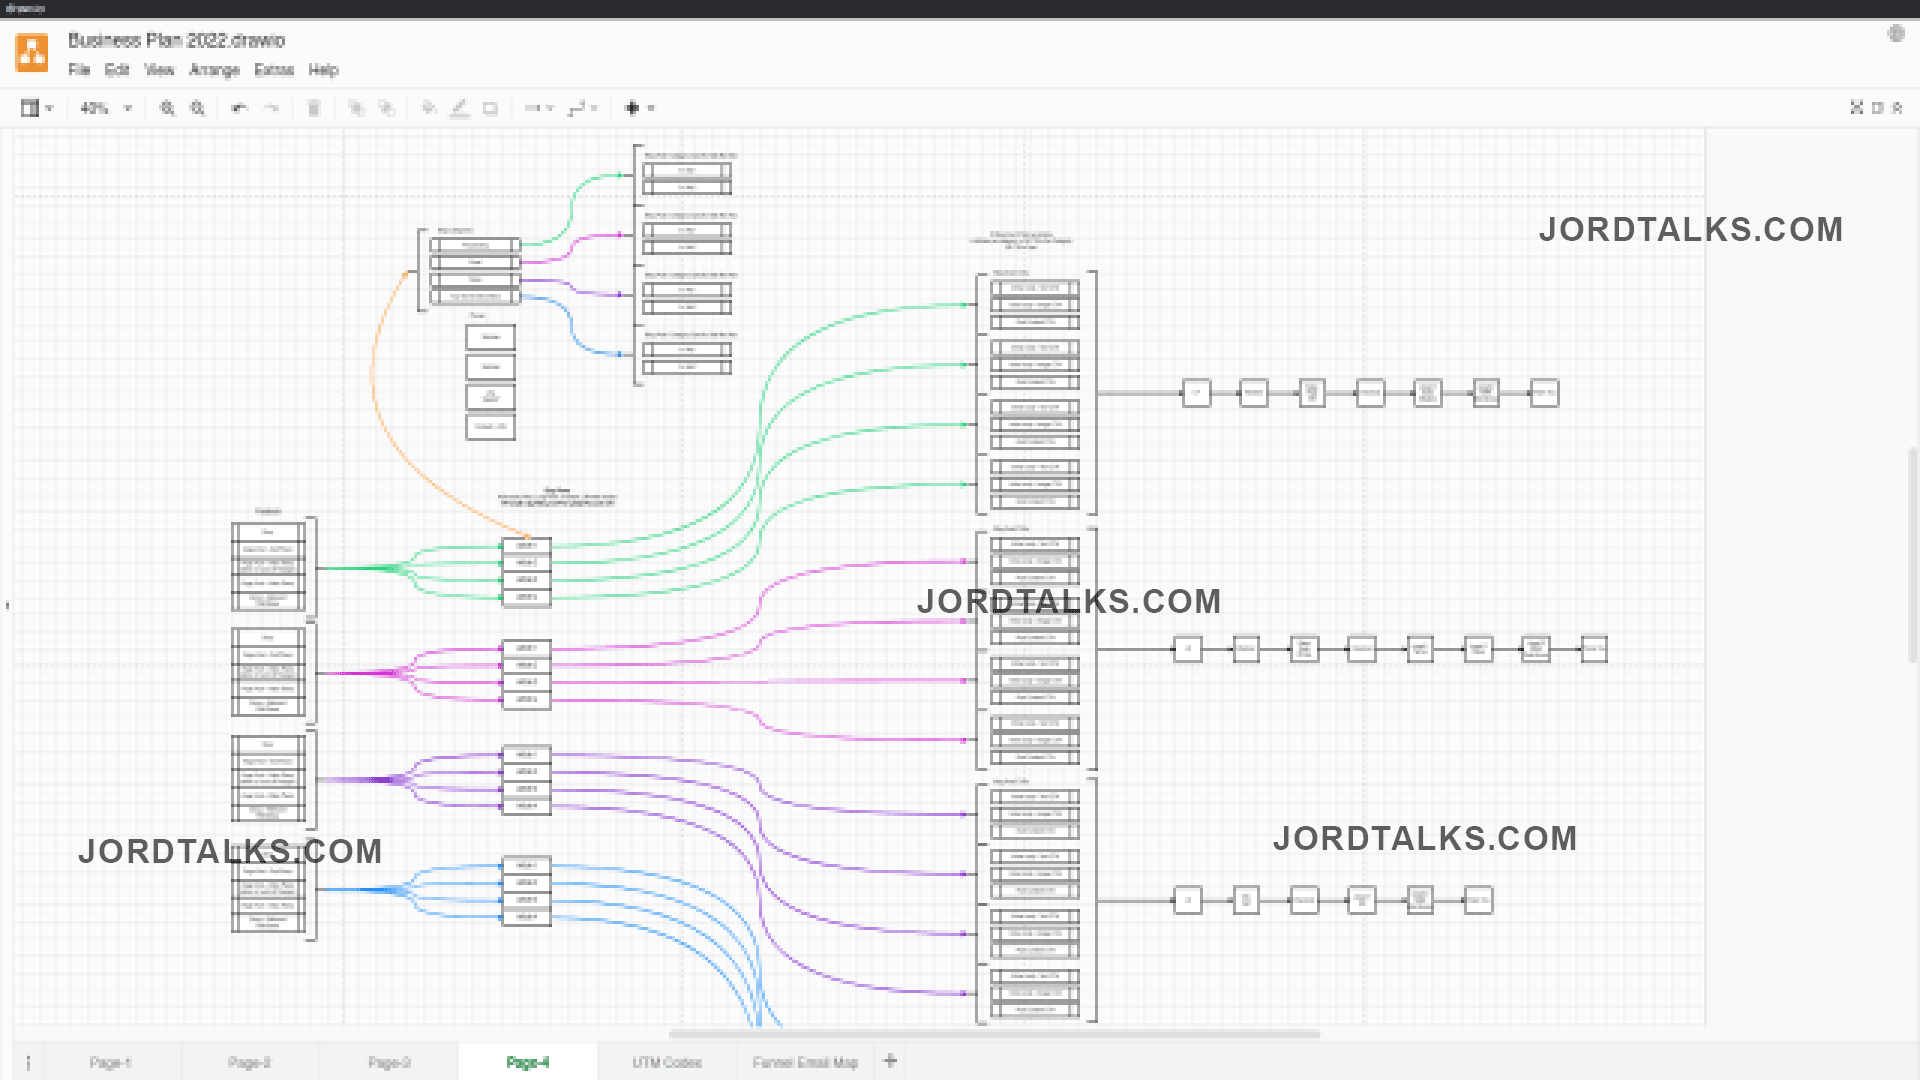Switch to the Funnel Email Map page
The width and height of the screenshot is (1920, 1080).
coord(805,1062)
